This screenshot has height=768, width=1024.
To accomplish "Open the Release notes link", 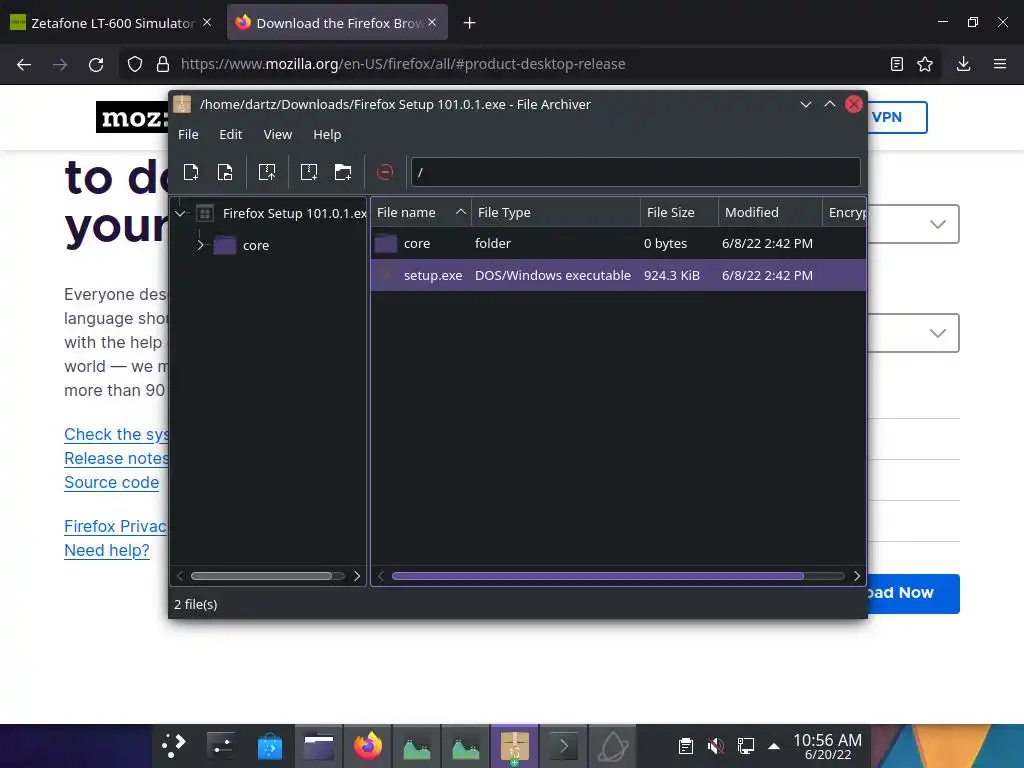I will coord(116,458).
